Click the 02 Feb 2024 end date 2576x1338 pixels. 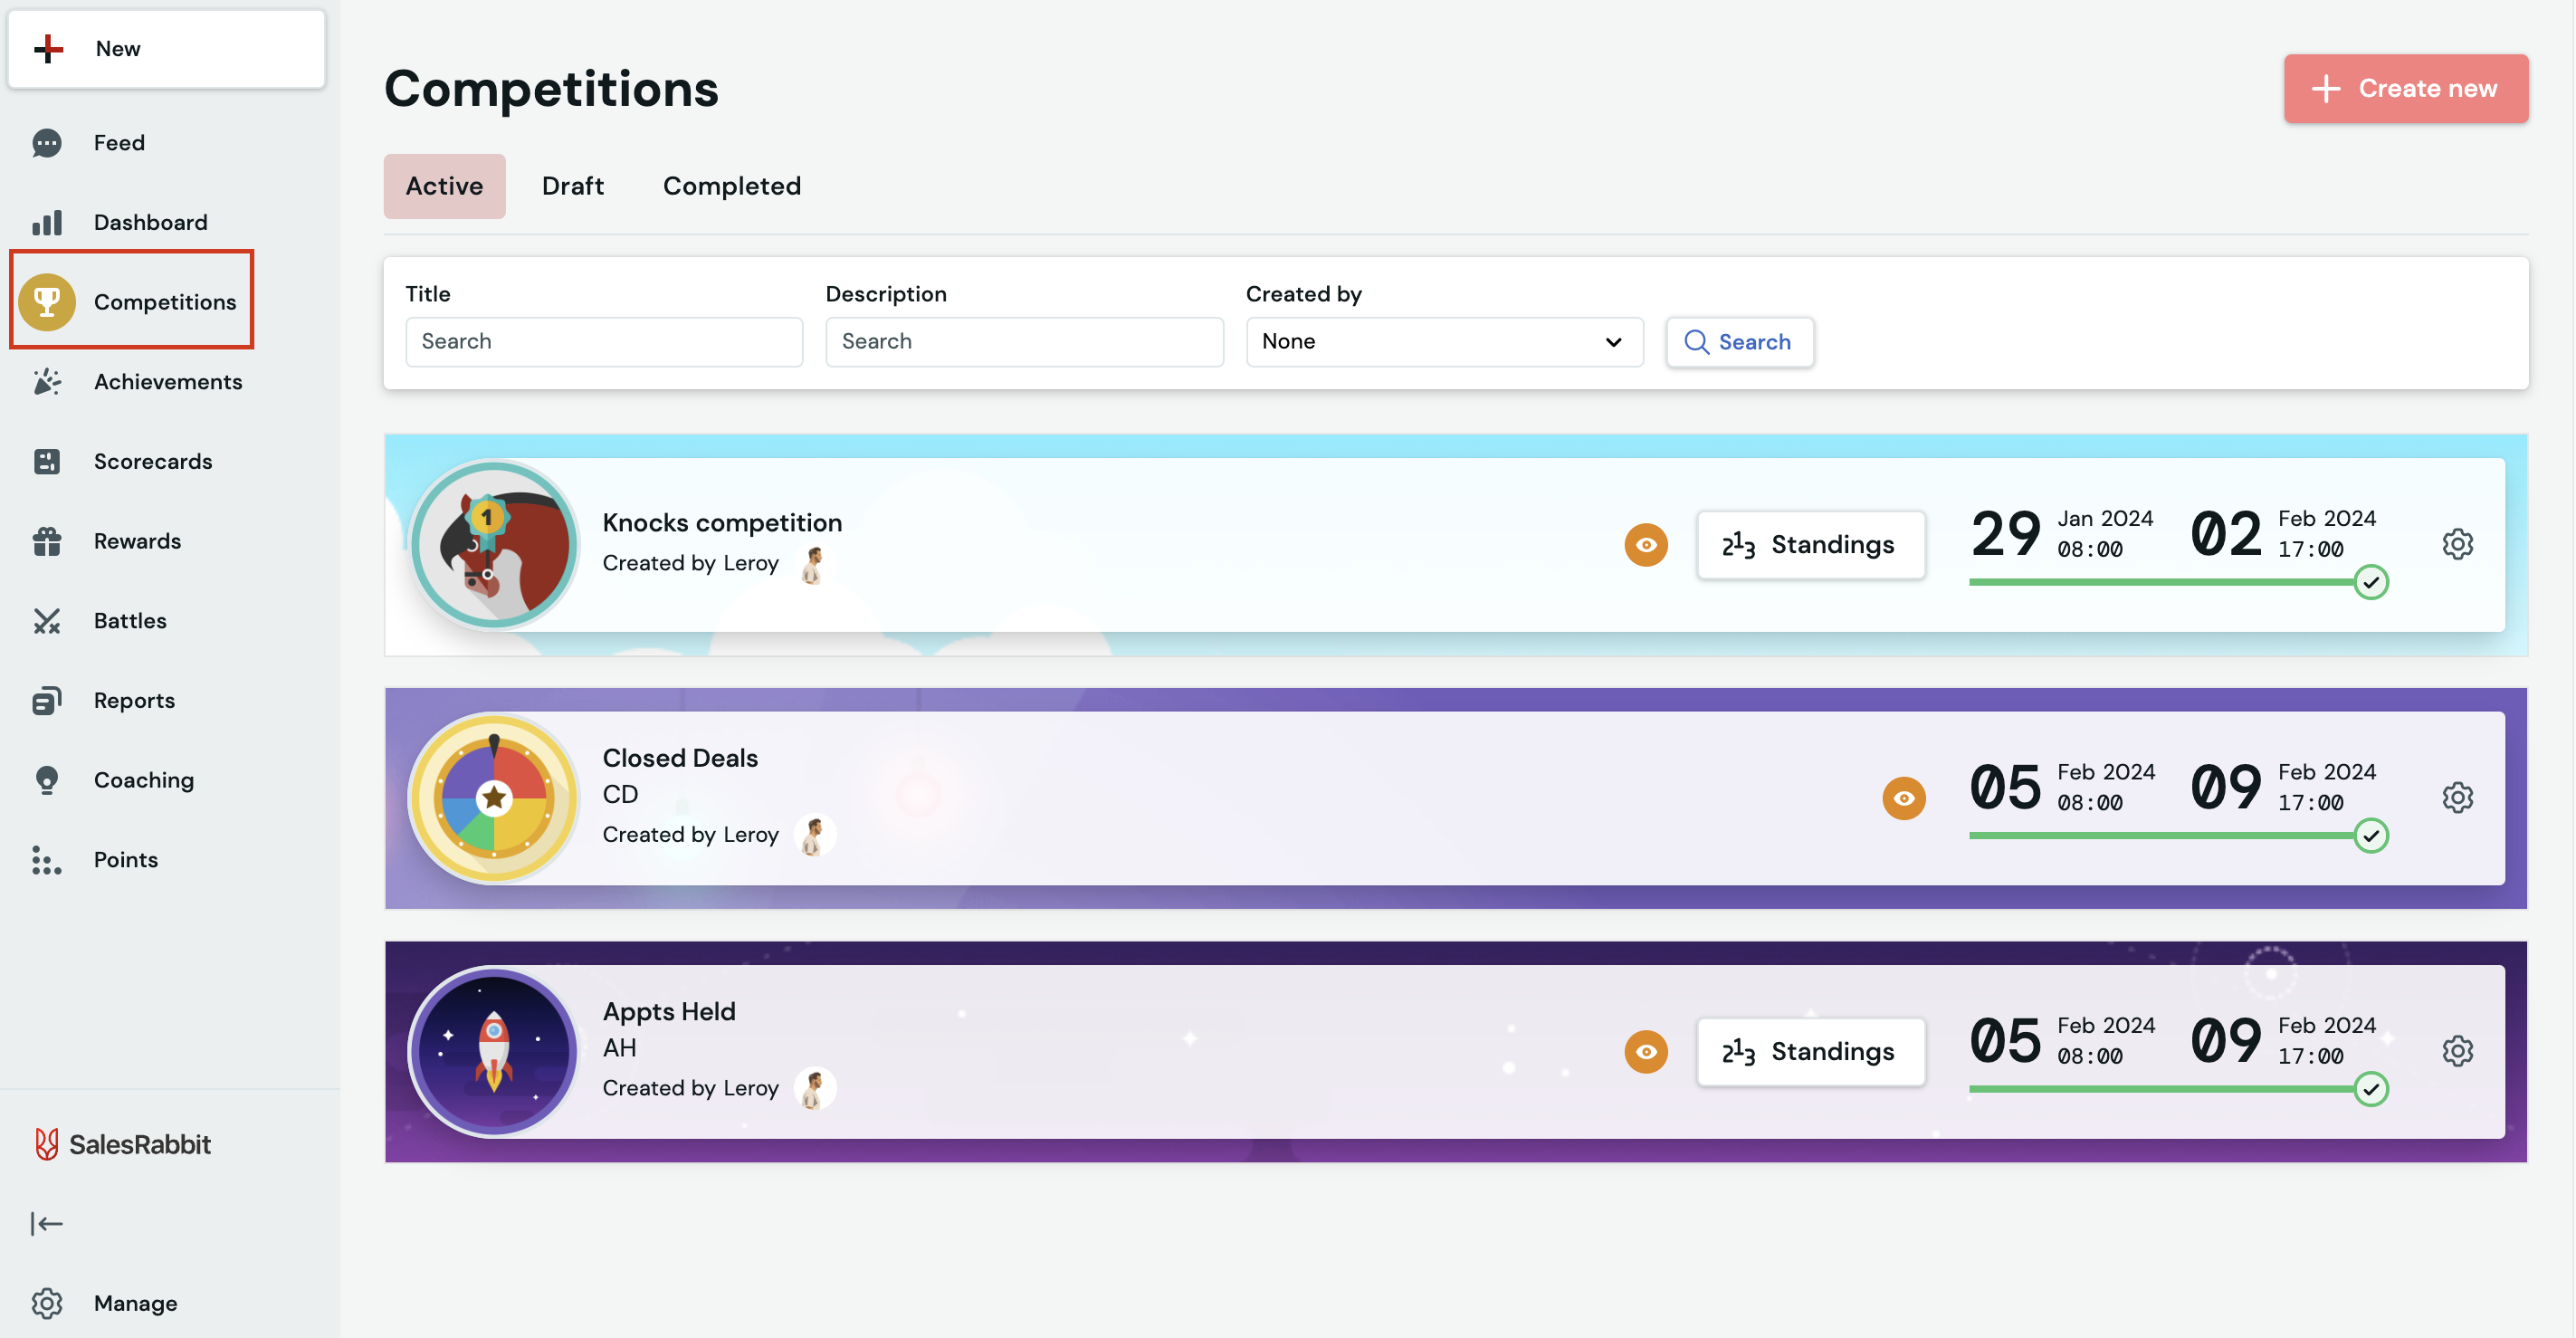pyautogui.click(x=2283, y=534)
